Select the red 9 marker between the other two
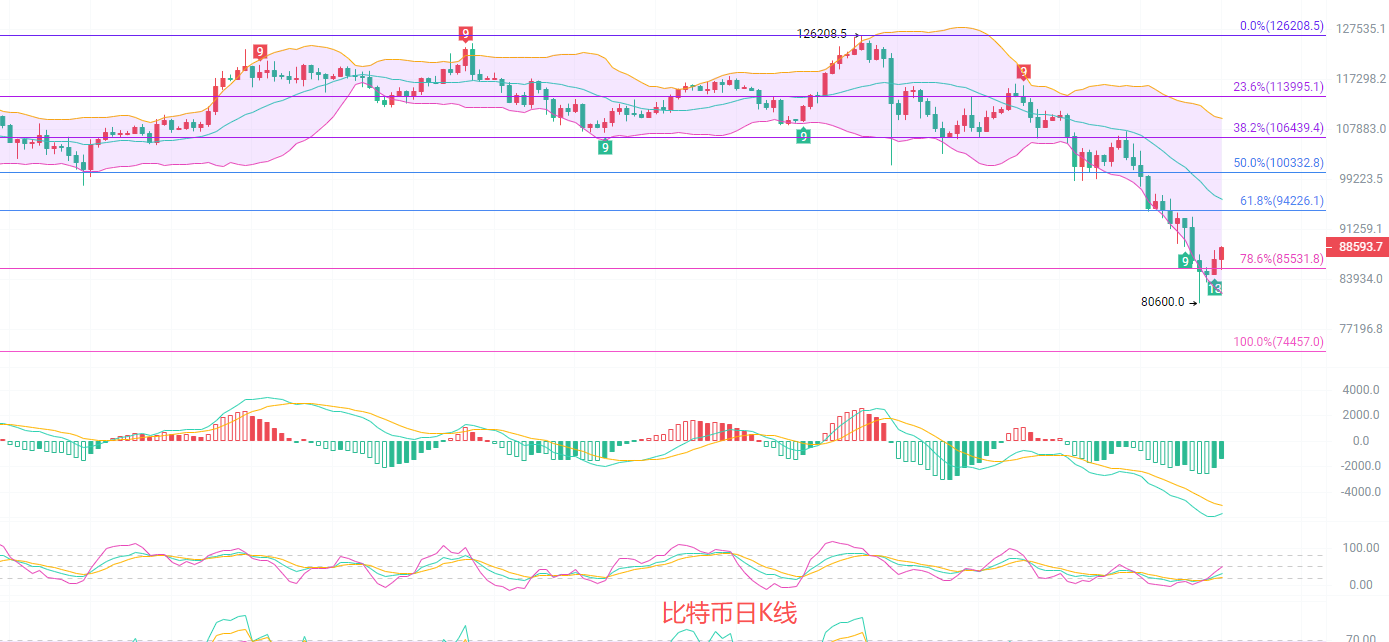 coord(466,33)
